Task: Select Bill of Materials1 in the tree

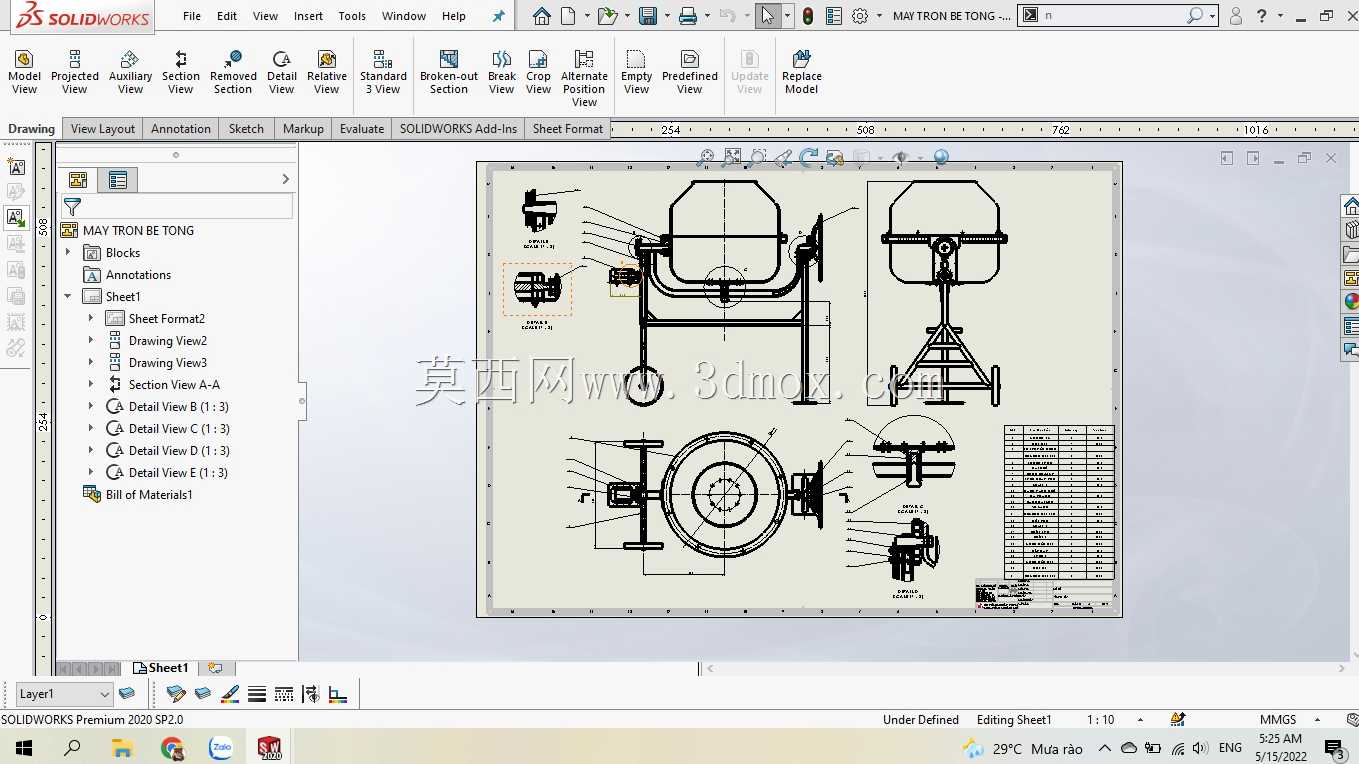Action: 149,495
